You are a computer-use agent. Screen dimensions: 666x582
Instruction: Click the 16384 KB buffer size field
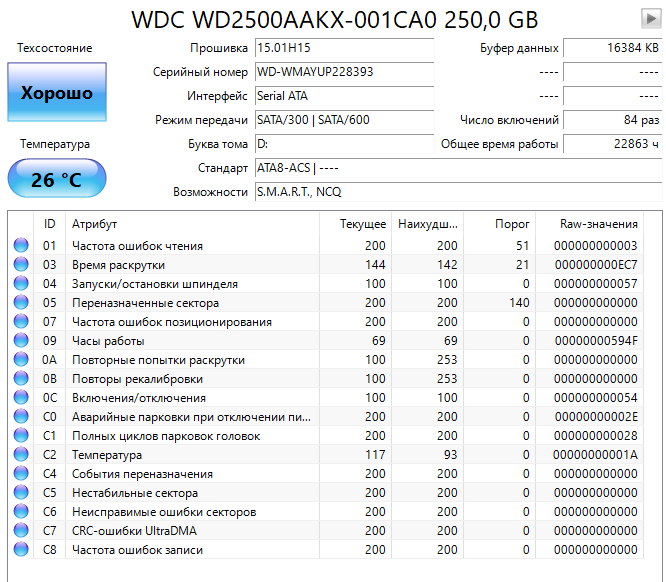tap(612, 48)
